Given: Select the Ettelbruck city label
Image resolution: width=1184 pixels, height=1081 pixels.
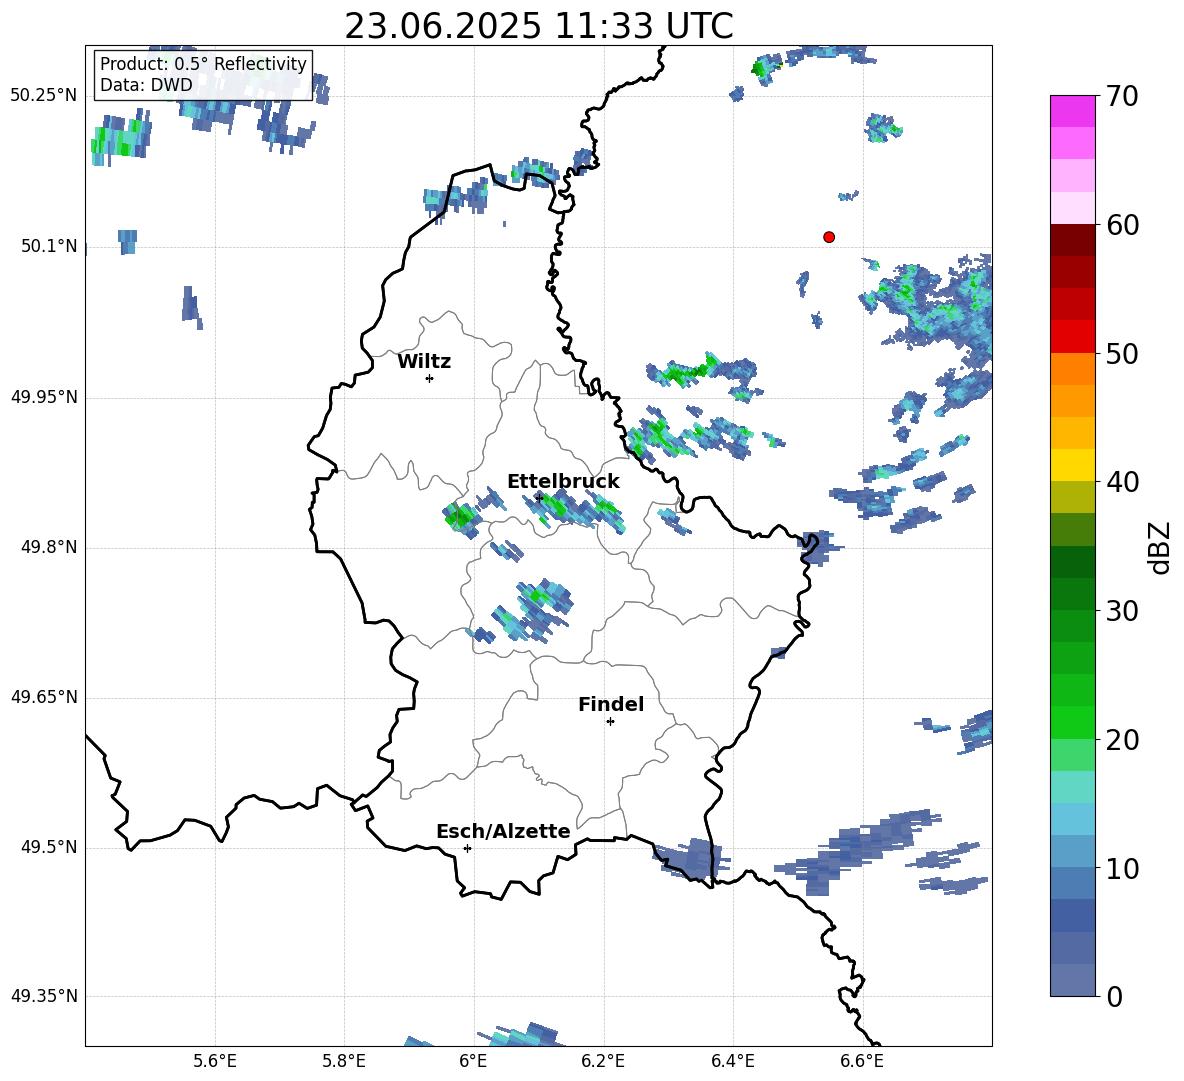Looking at the screenshot, I should coord(563,482).
